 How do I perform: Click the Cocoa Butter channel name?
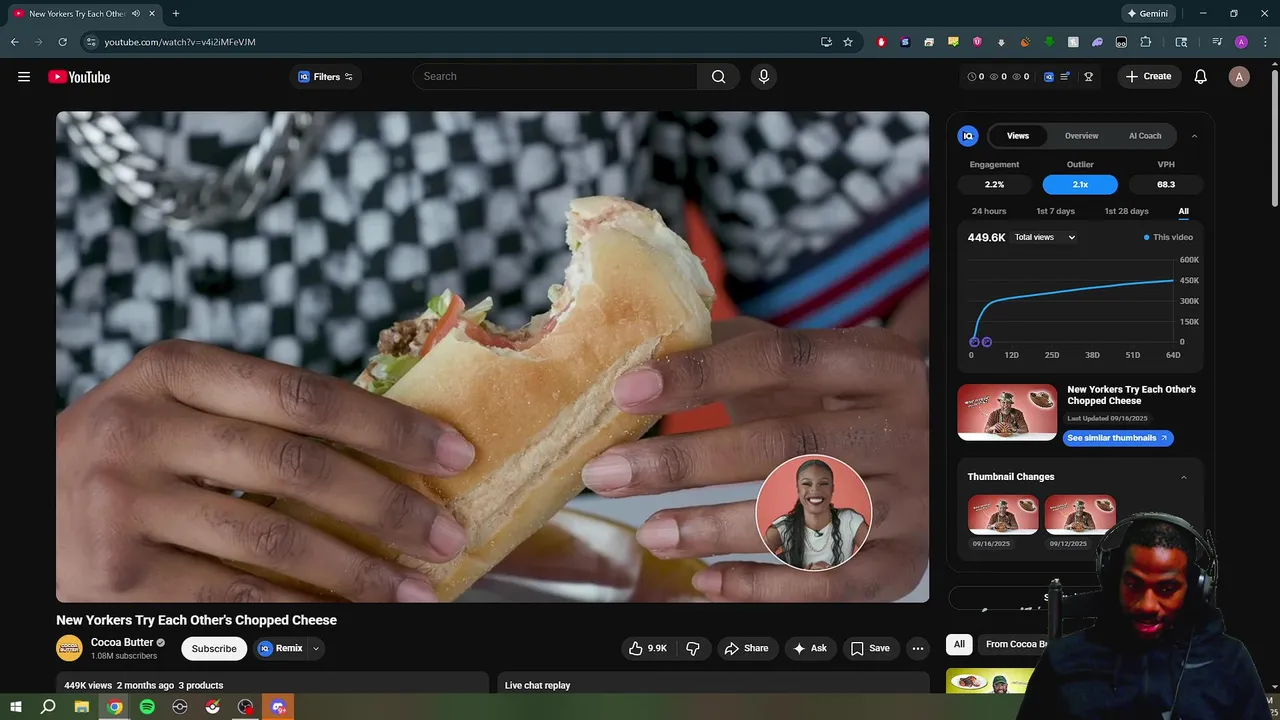(x=122, y=643)
